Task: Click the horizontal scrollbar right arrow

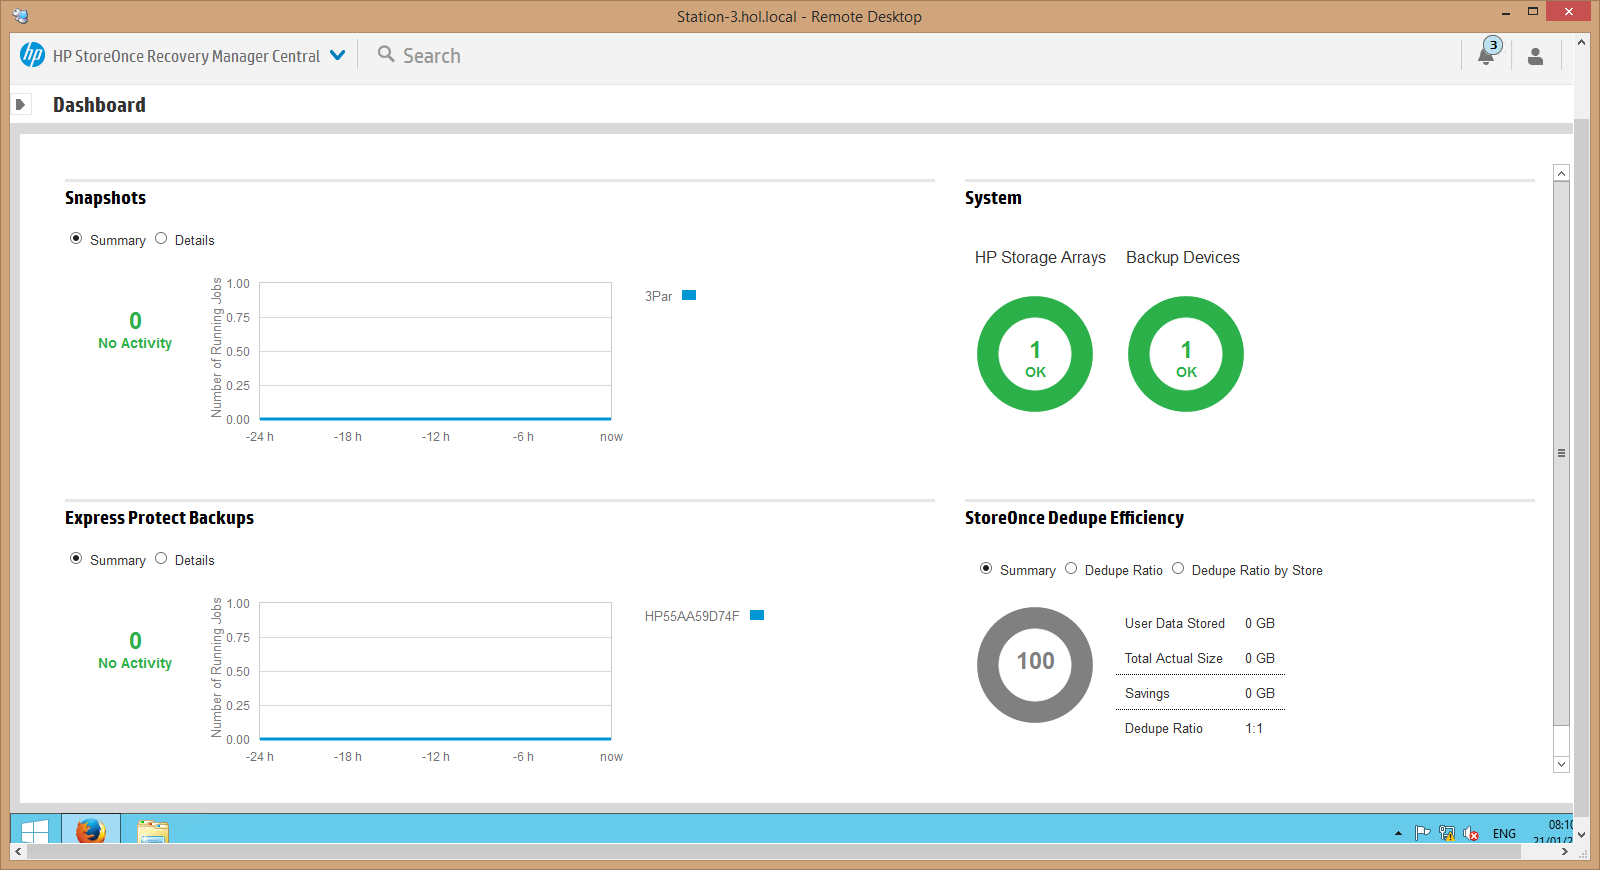Action: (x=1565, y=851)
